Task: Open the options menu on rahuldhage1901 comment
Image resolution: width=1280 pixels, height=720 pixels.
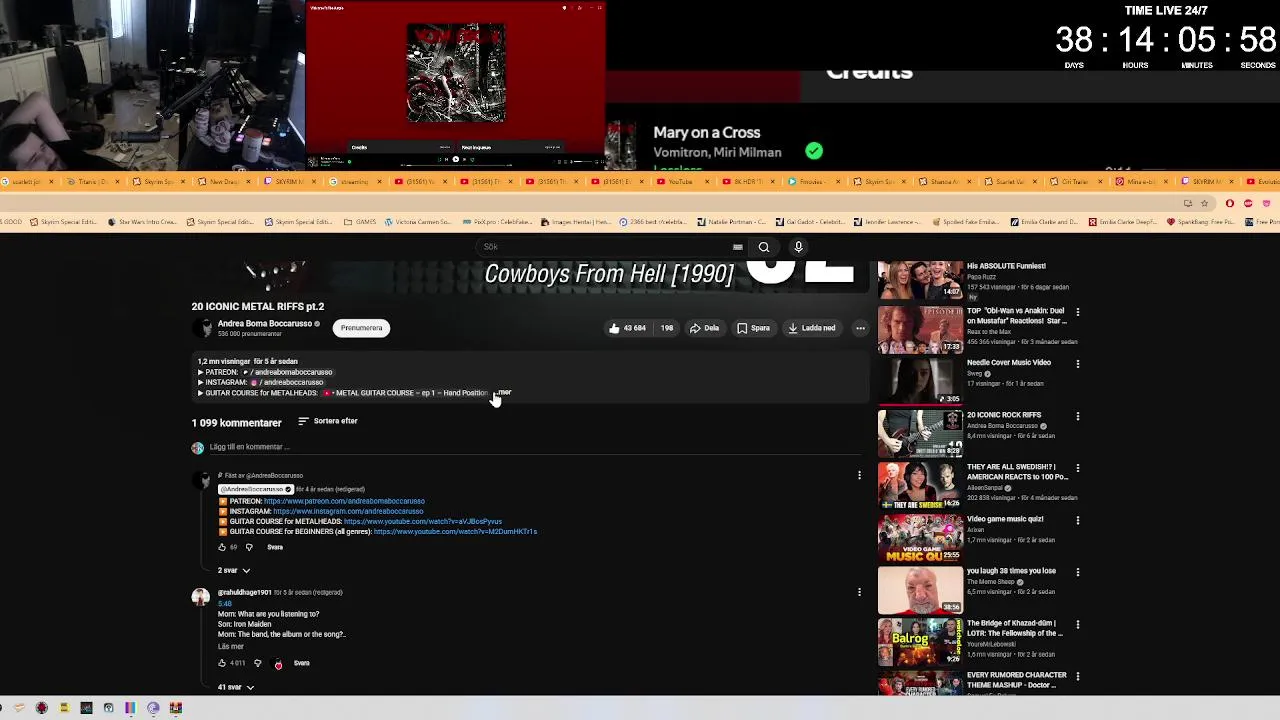Action: (x=859, y=592)
